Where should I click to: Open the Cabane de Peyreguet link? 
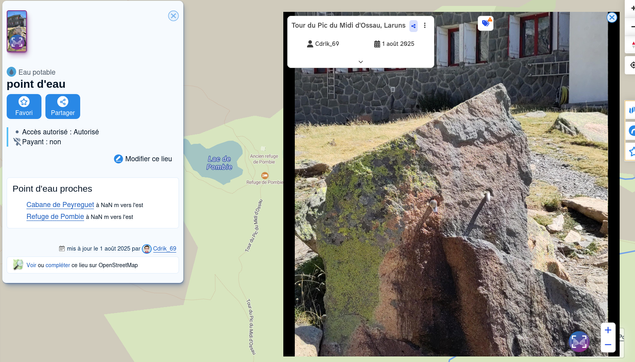click(x=60, y=204)
